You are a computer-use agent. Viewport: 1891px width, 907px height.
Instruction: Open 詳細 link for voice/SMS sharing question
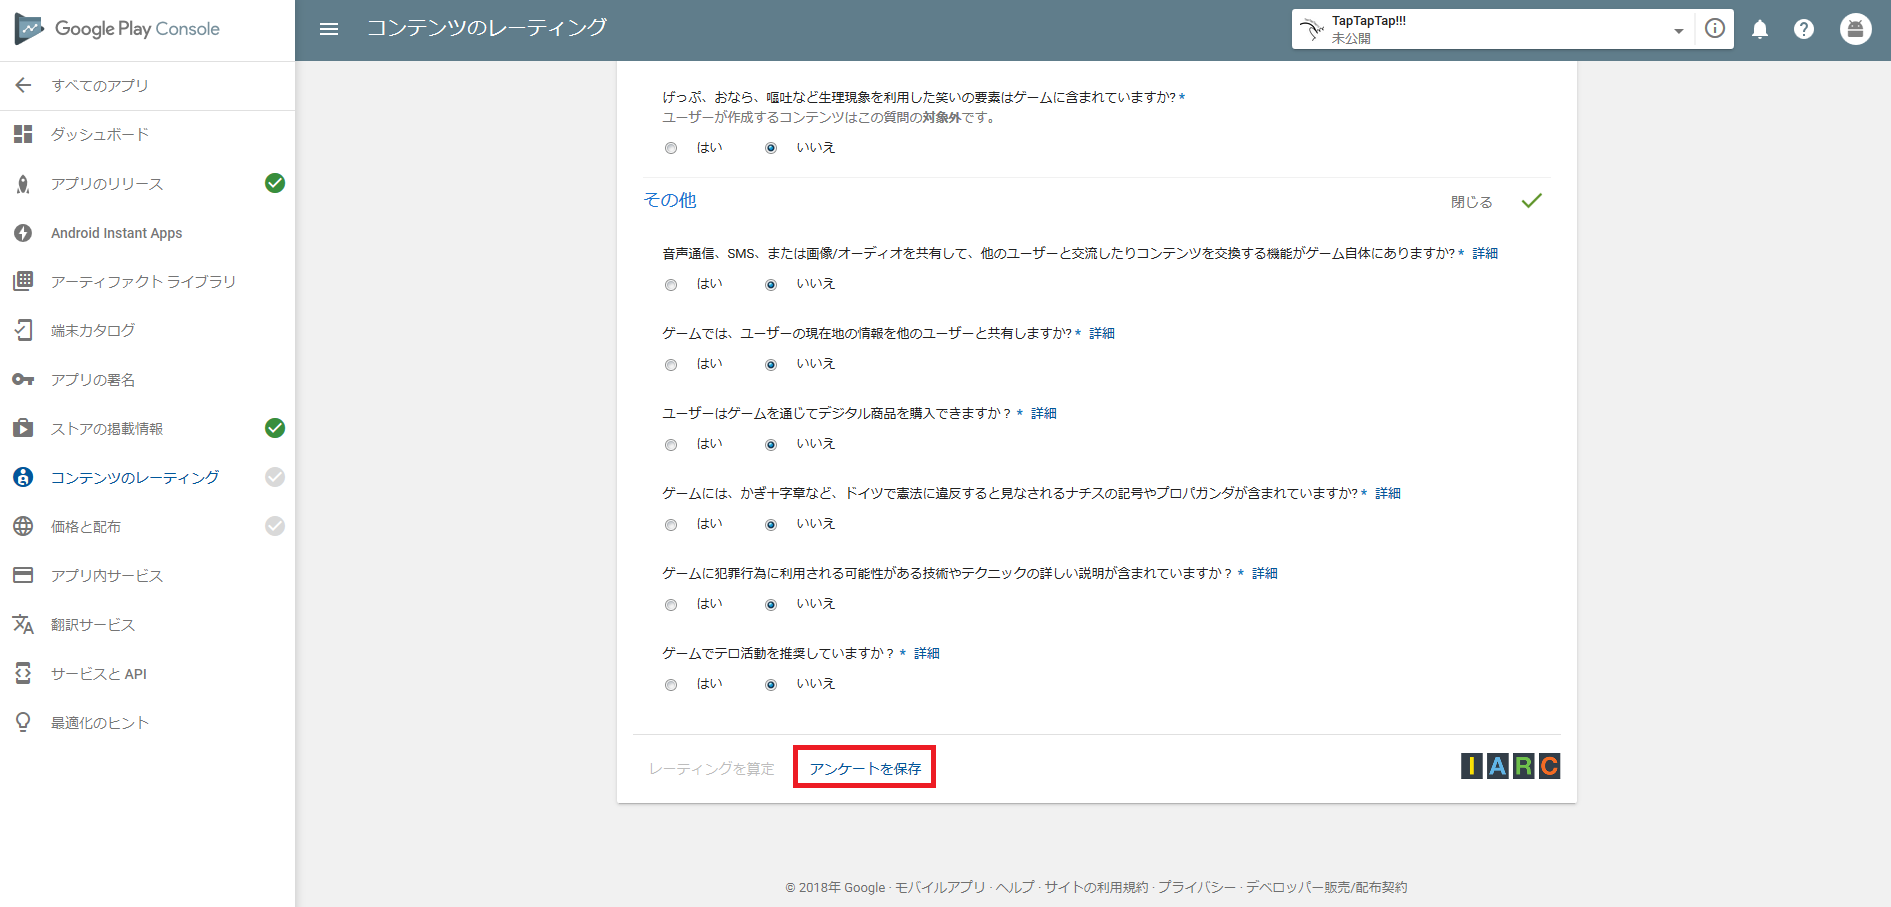tap(1485, 253)
